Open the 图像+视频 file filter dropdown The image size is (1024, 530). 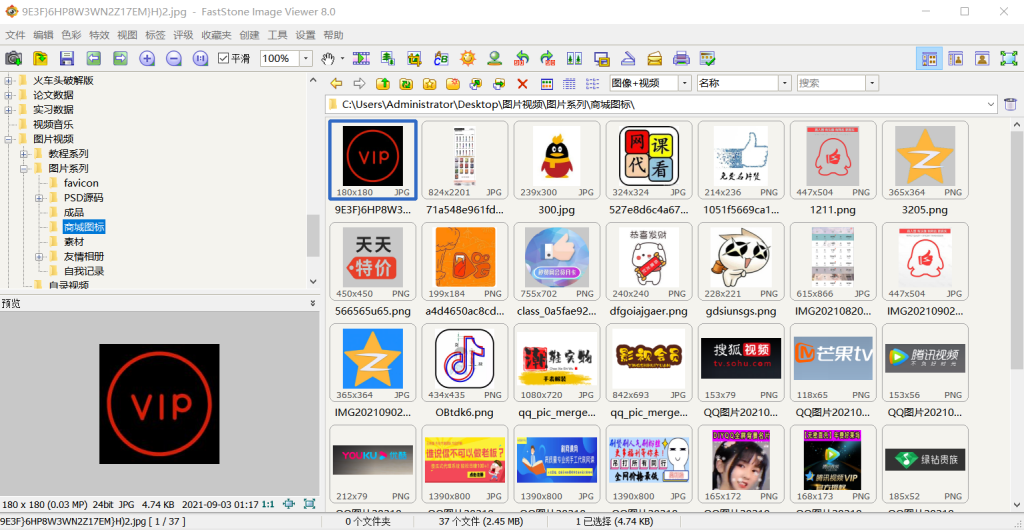[x=684, y=84]
